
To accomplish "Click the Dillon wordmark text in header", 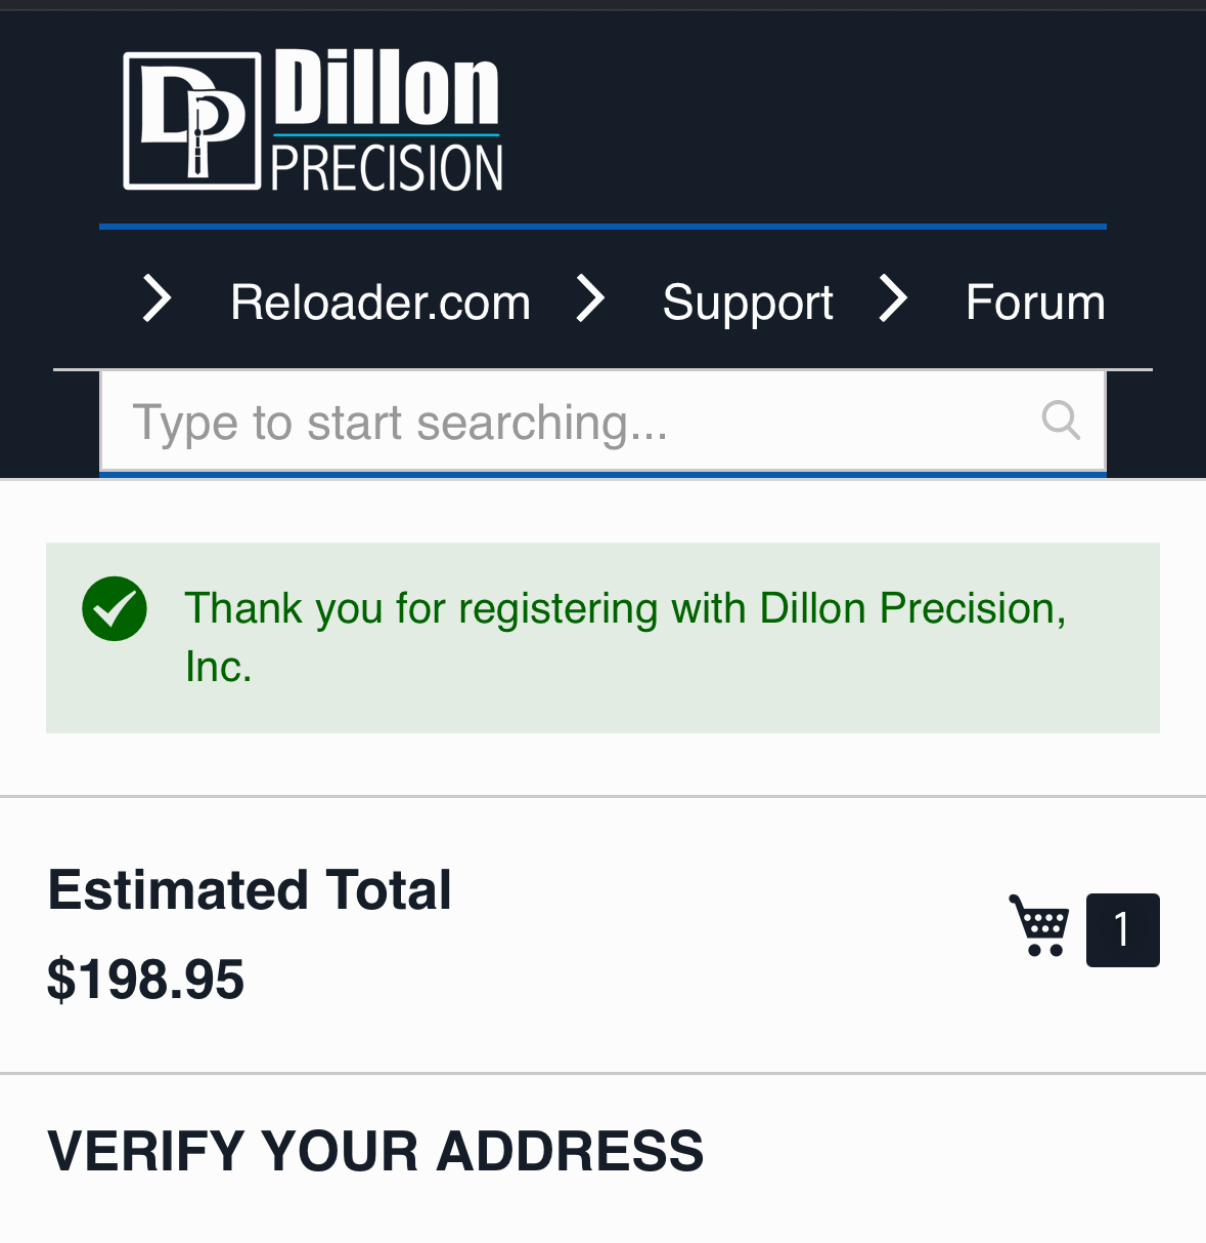I will tap(386, 88).
